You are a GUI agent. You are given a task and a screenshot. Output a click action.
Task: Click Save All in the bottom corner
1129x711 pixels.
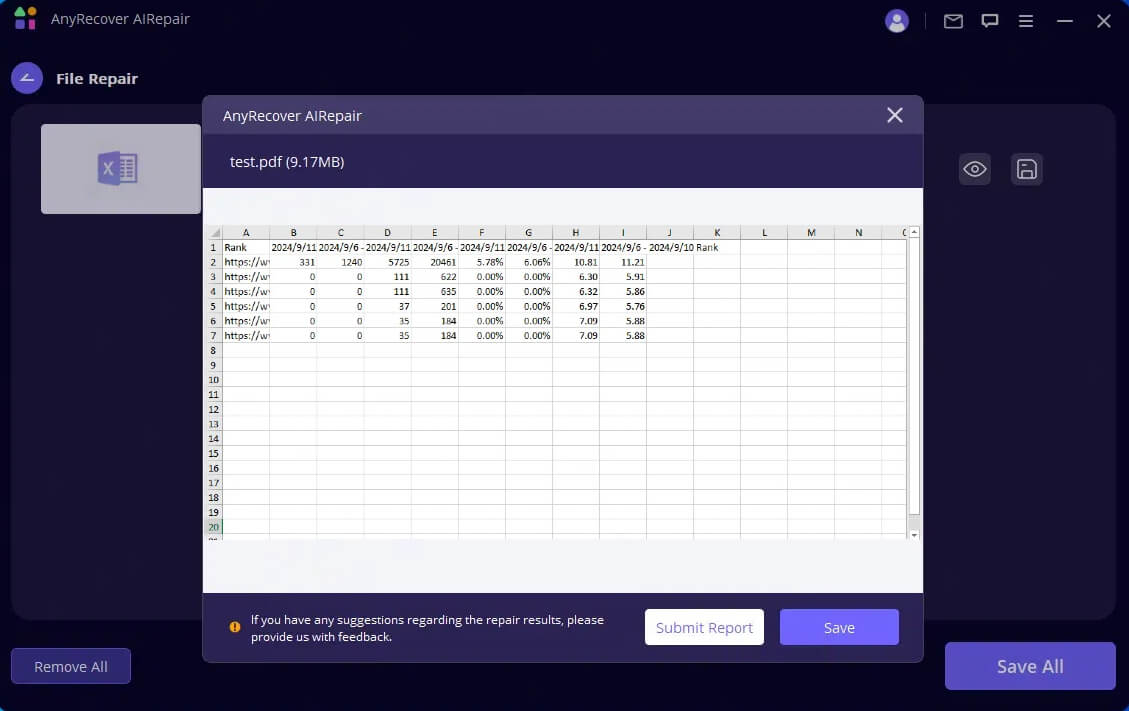pyautogui.click(x=1030, y=665)
